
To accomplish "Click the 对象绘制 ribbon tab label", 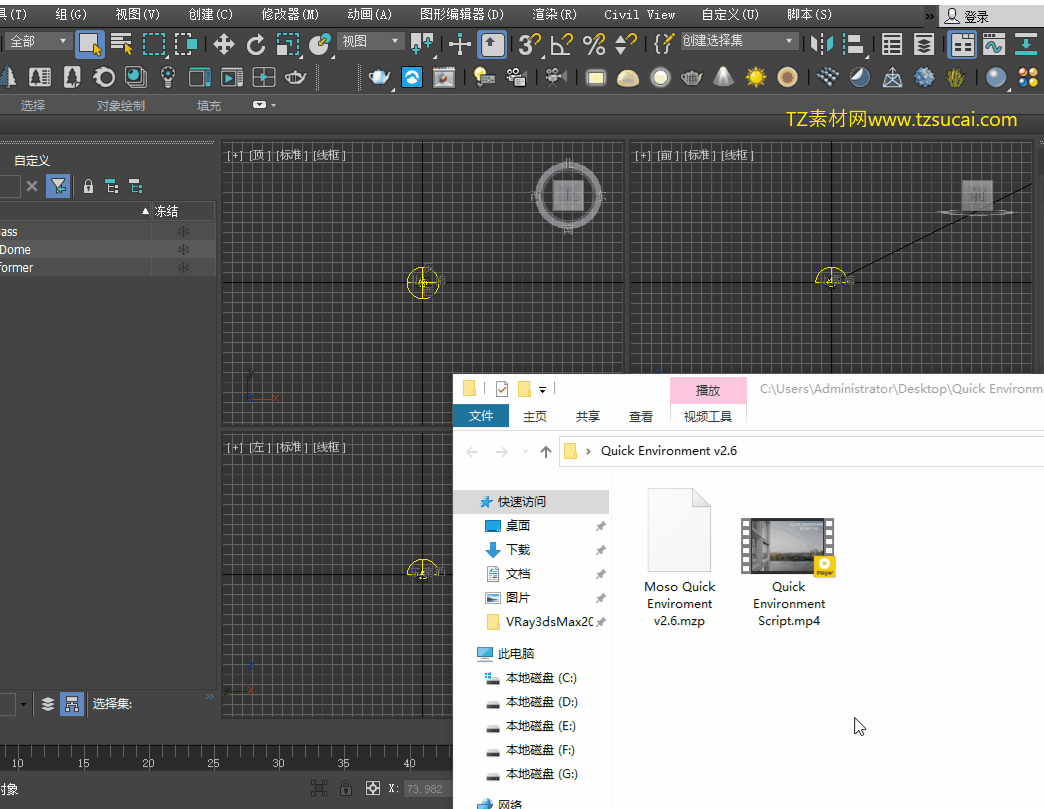I will point(121,105).
